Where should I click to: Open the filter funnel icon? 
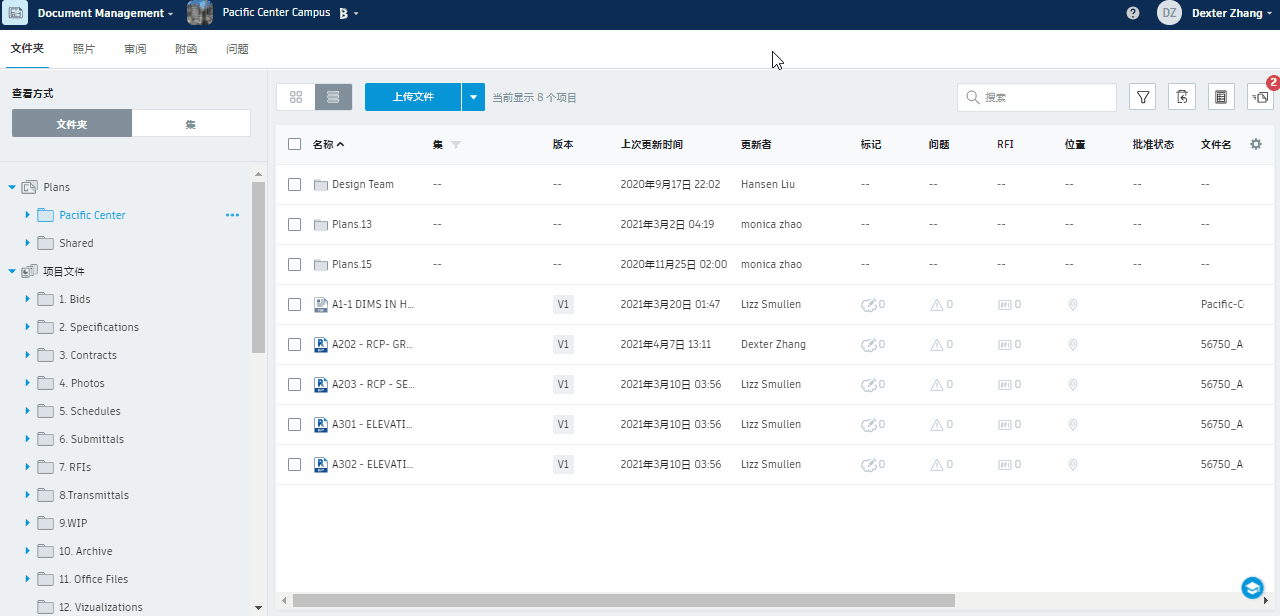[x=1143, y=97]
